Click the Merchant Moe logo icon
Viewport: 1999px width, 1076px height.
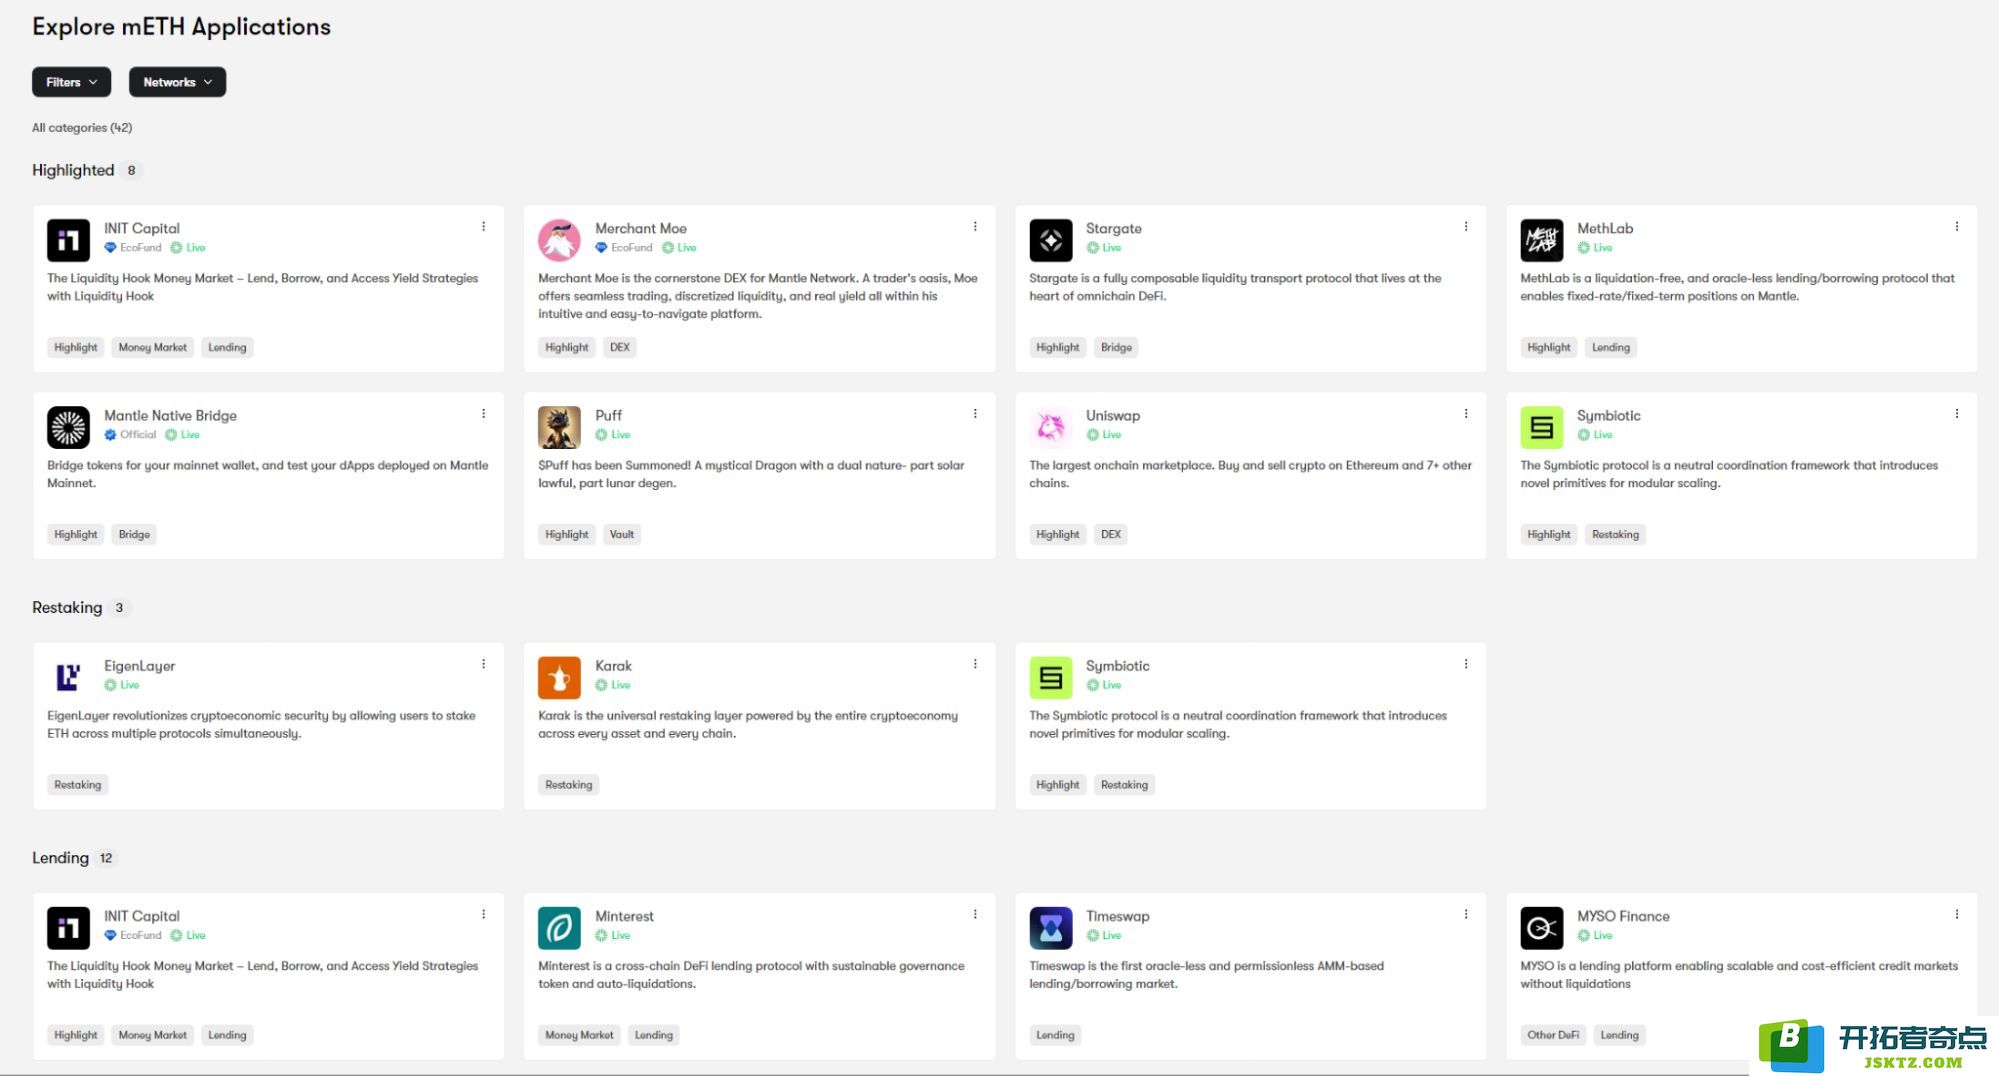tap(559, 240)
